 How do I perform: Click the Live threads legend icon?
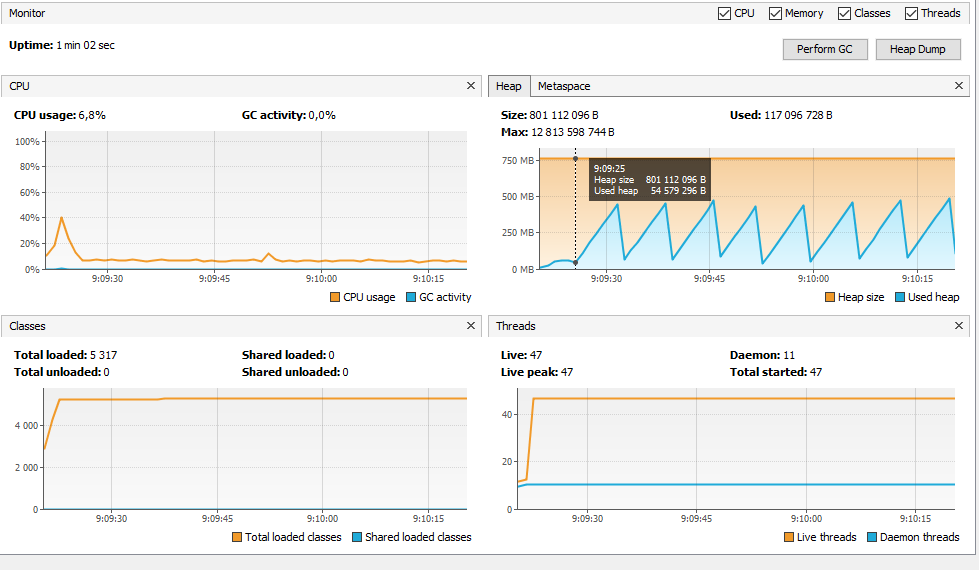click(789, 537)
